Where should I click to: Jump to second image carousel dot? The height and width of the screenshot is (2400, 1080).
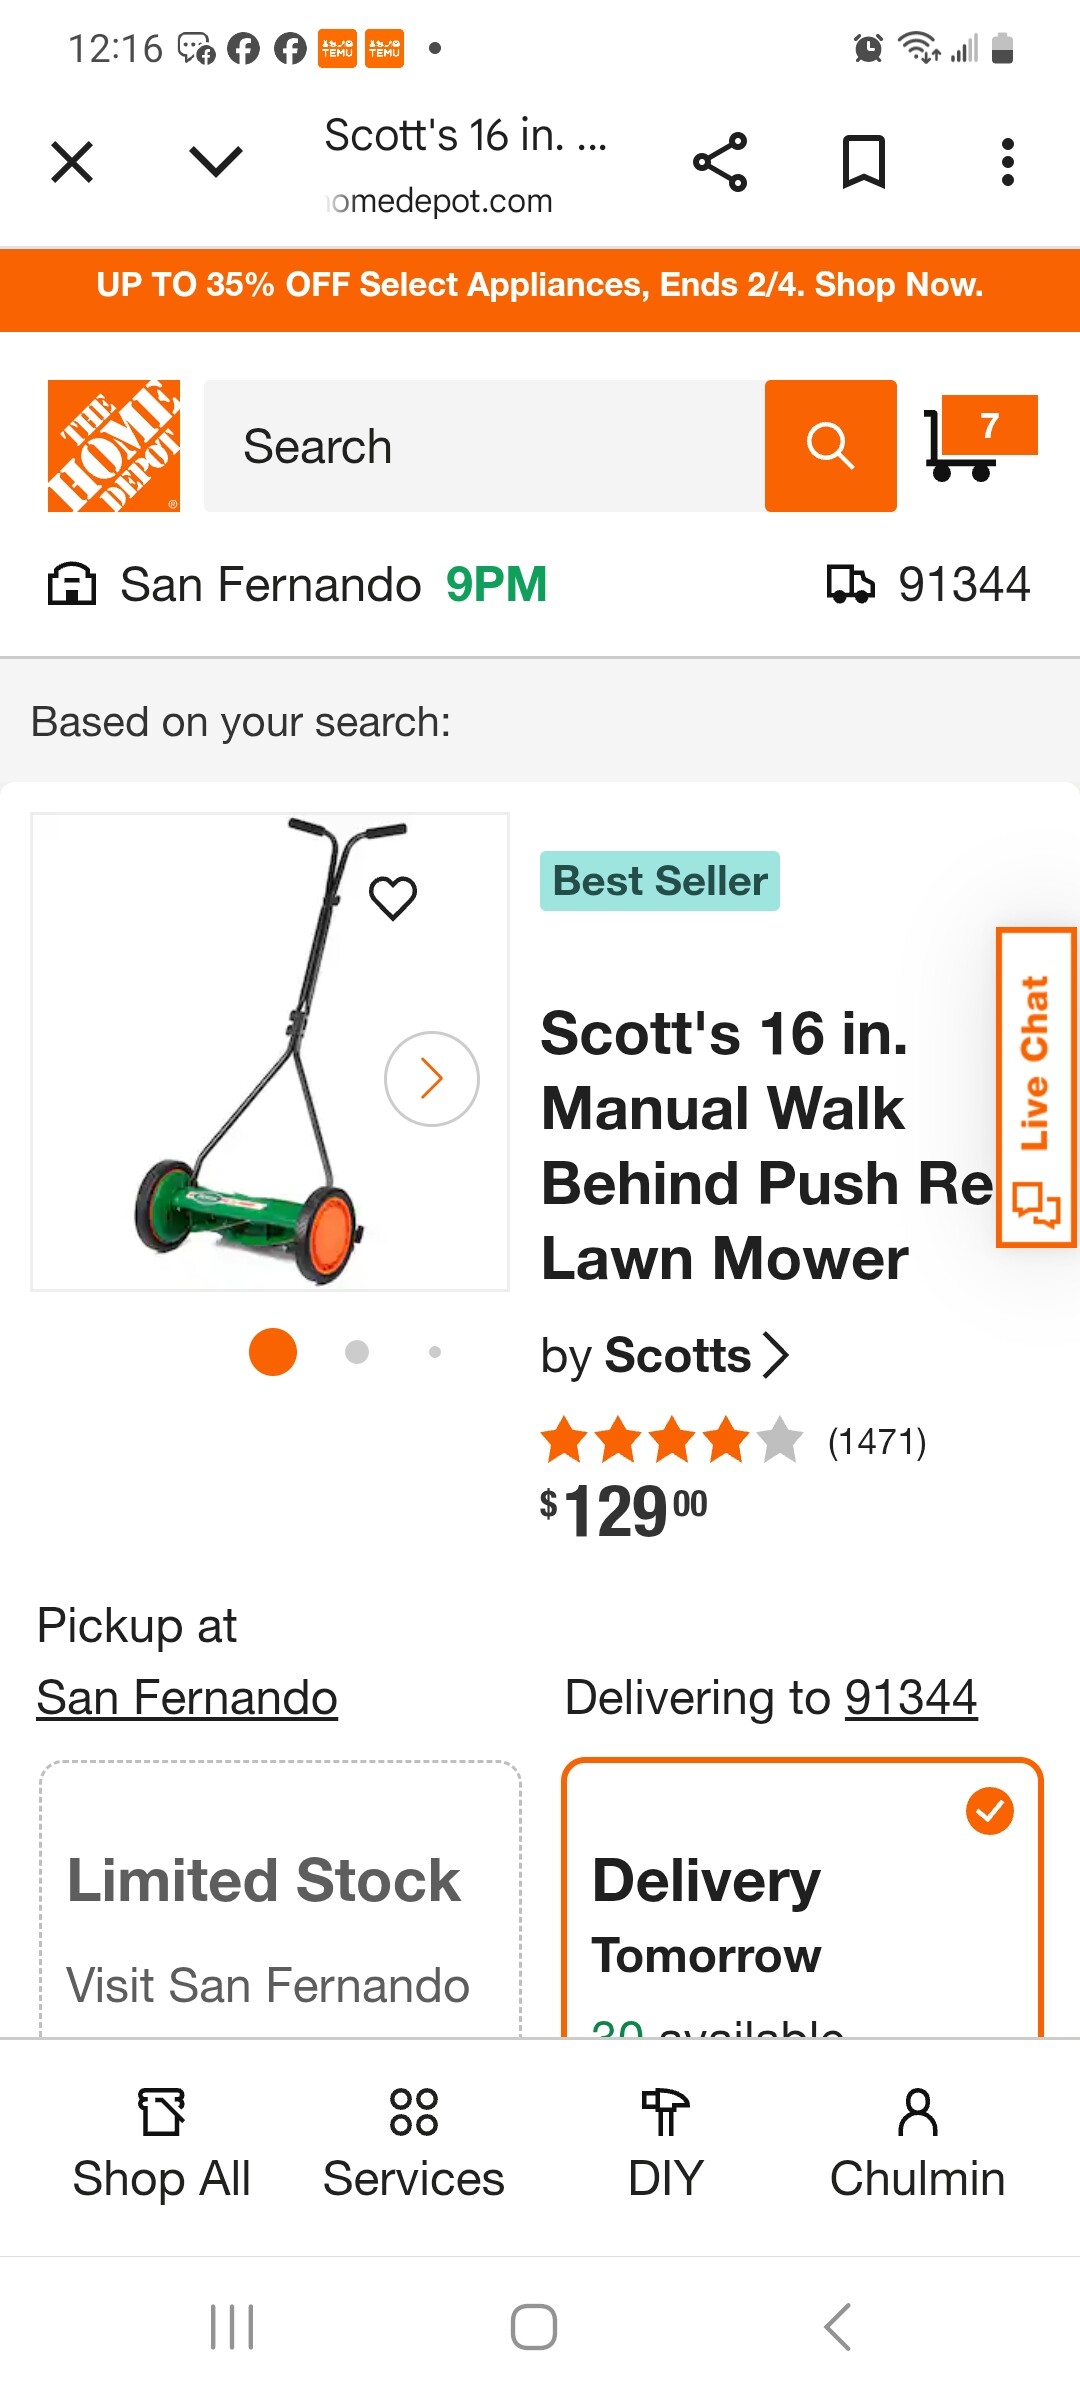pos(357,1352)
